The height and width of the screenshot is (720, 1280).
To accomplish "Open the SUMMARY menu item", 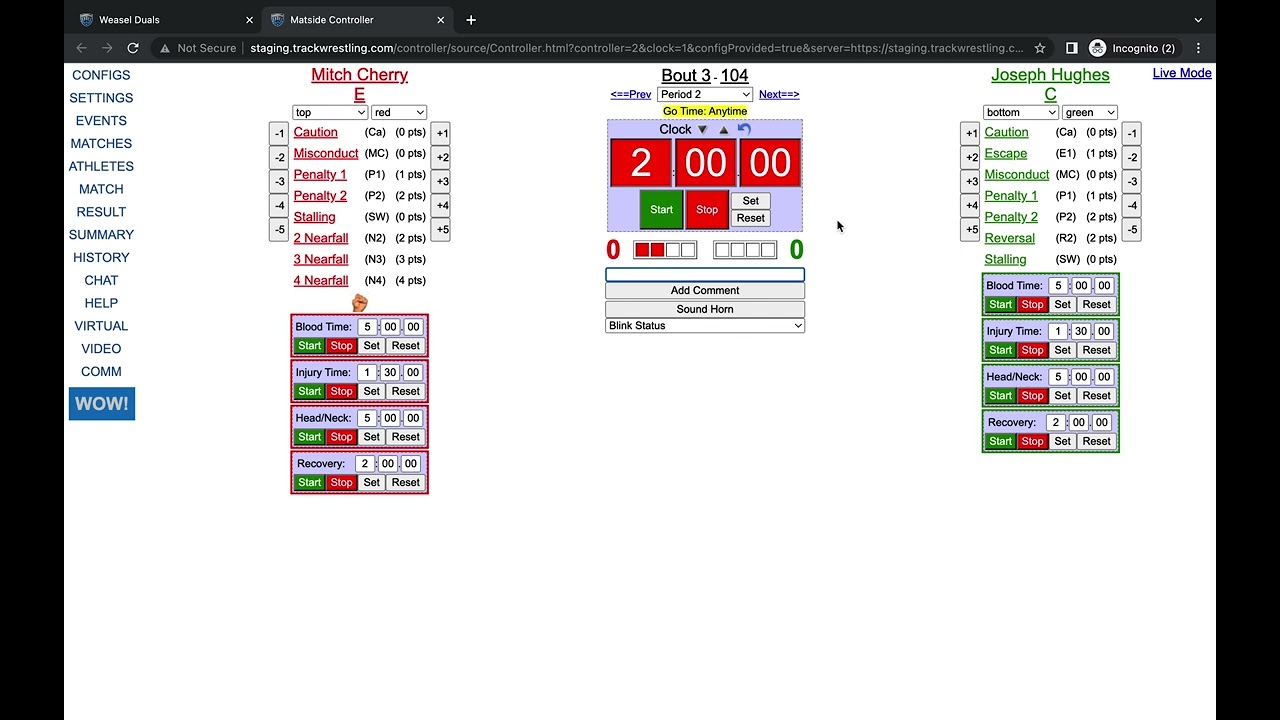I will [101, 235].
